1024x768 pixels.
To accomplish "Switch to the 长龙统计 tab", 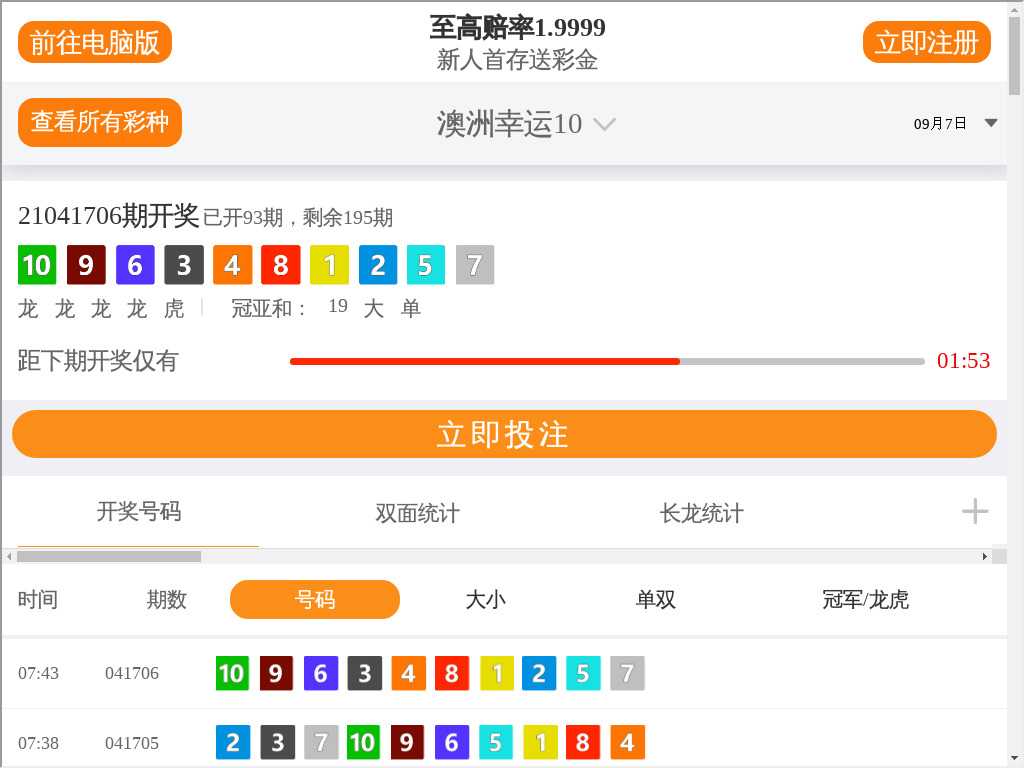I will (701, 513).
